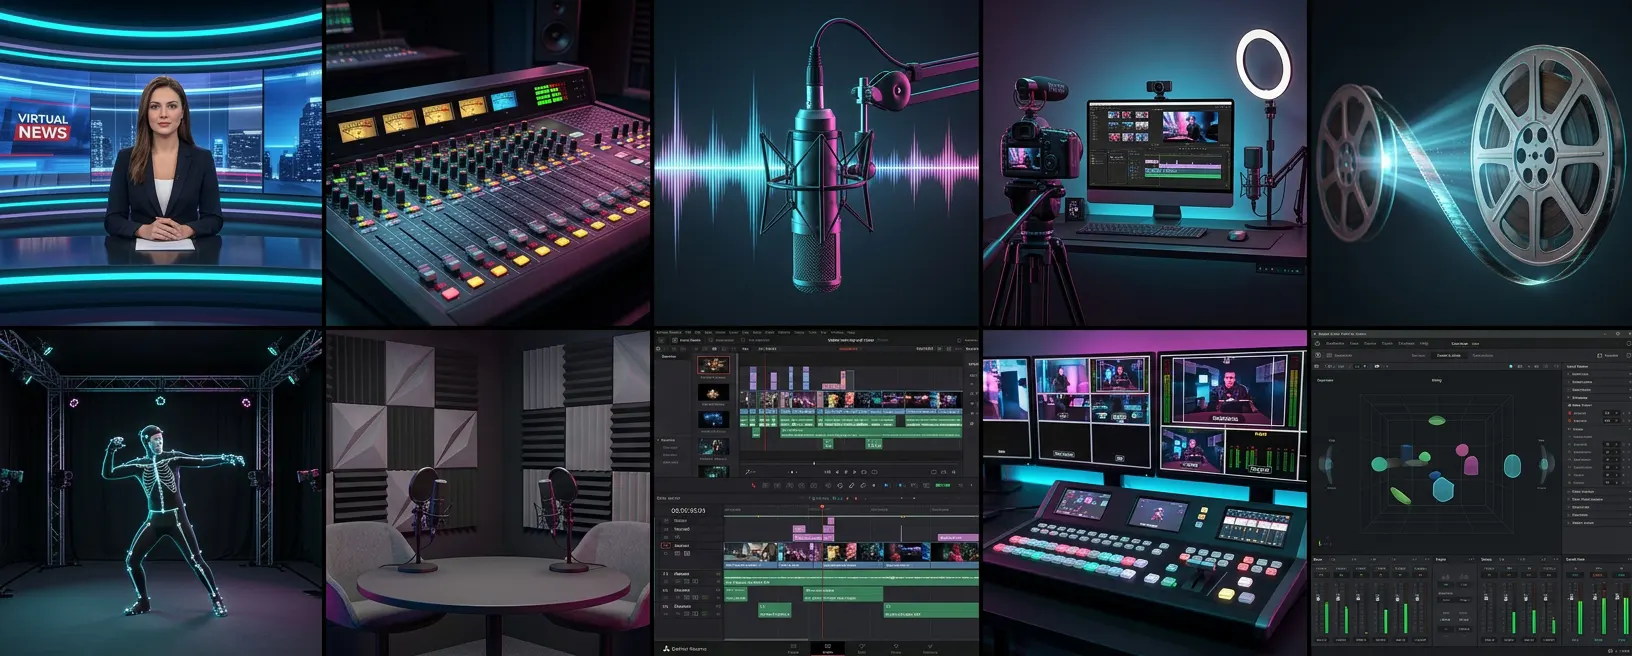Open the virtual news anchor studio image
This screenshot has height=656, width=1632.
161,162
